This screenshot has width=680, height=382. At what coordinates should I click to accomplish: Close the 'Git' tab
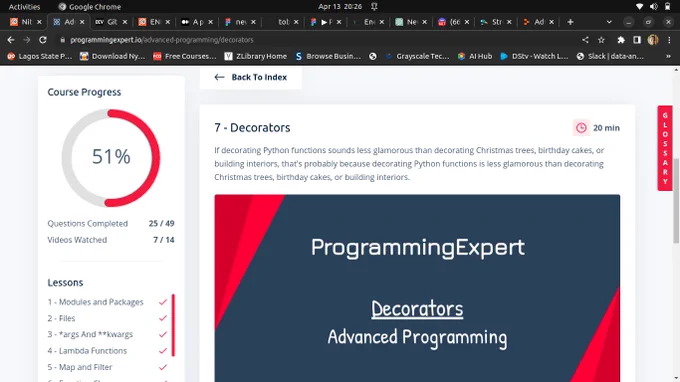click(125, 22)
